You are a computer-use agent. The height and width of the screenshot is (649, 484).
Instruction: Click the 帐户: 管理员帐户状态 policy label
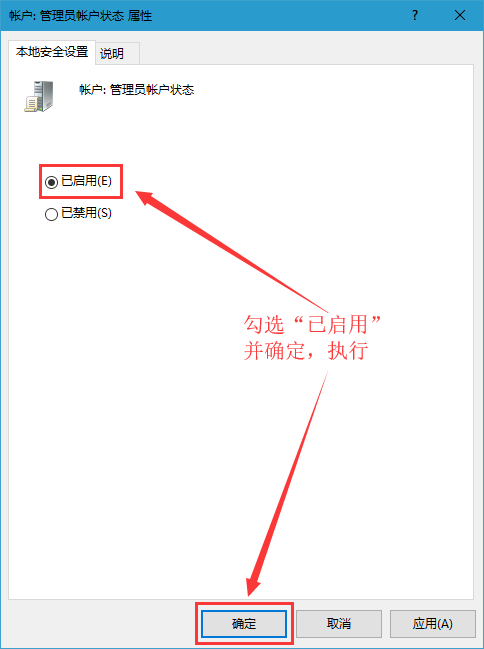(137, 90)
